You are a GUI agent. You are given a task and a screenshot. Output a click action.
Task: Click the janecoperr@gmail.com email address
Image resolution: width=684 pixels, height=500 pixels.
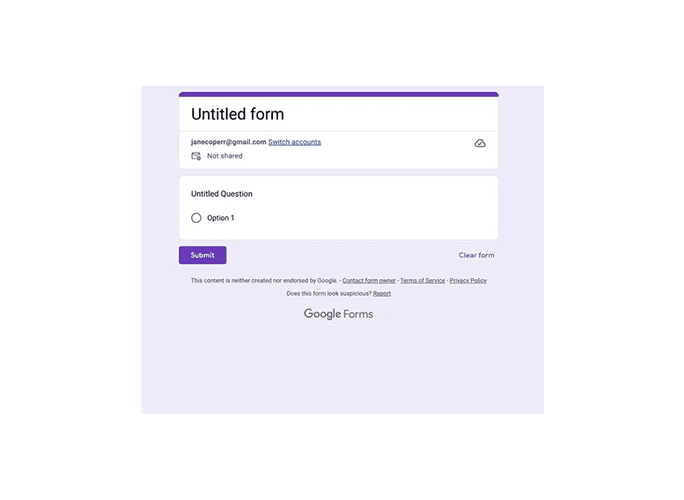228,142
